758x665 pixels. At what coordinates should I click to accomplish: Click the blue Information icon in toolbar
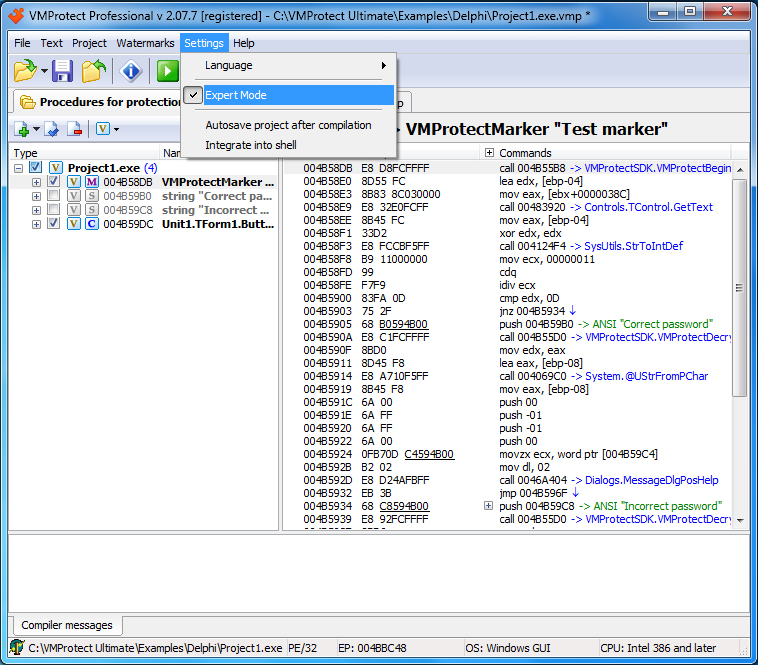pos(131,71)
